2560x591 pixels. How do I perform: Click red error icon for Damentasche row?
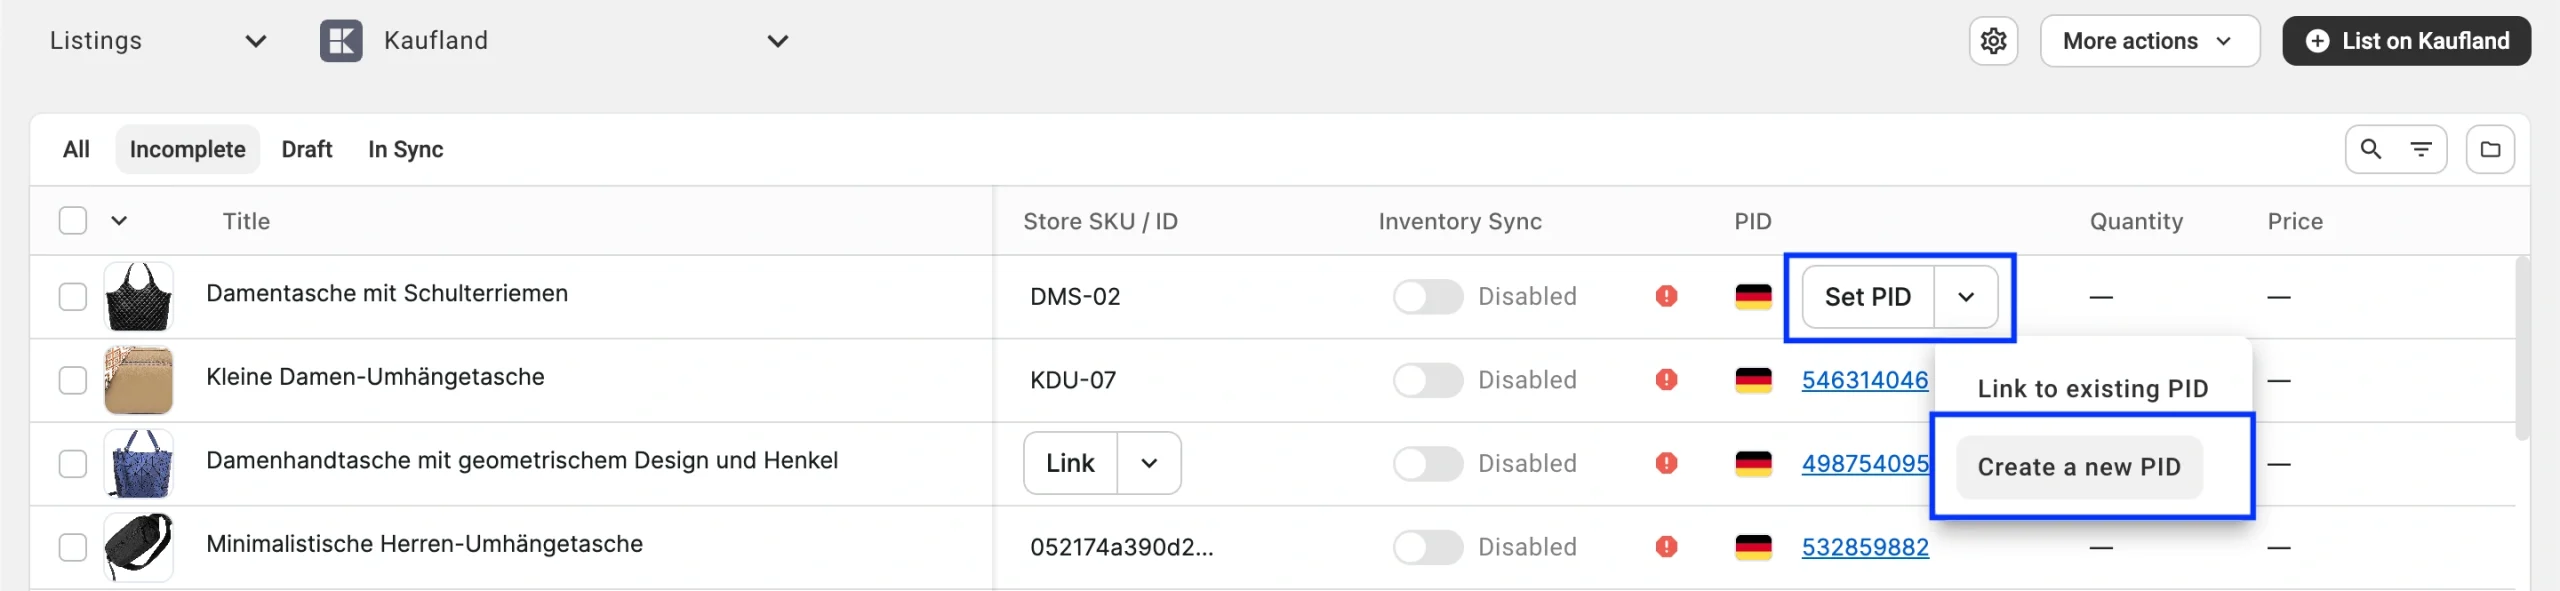pos(1666,296)
